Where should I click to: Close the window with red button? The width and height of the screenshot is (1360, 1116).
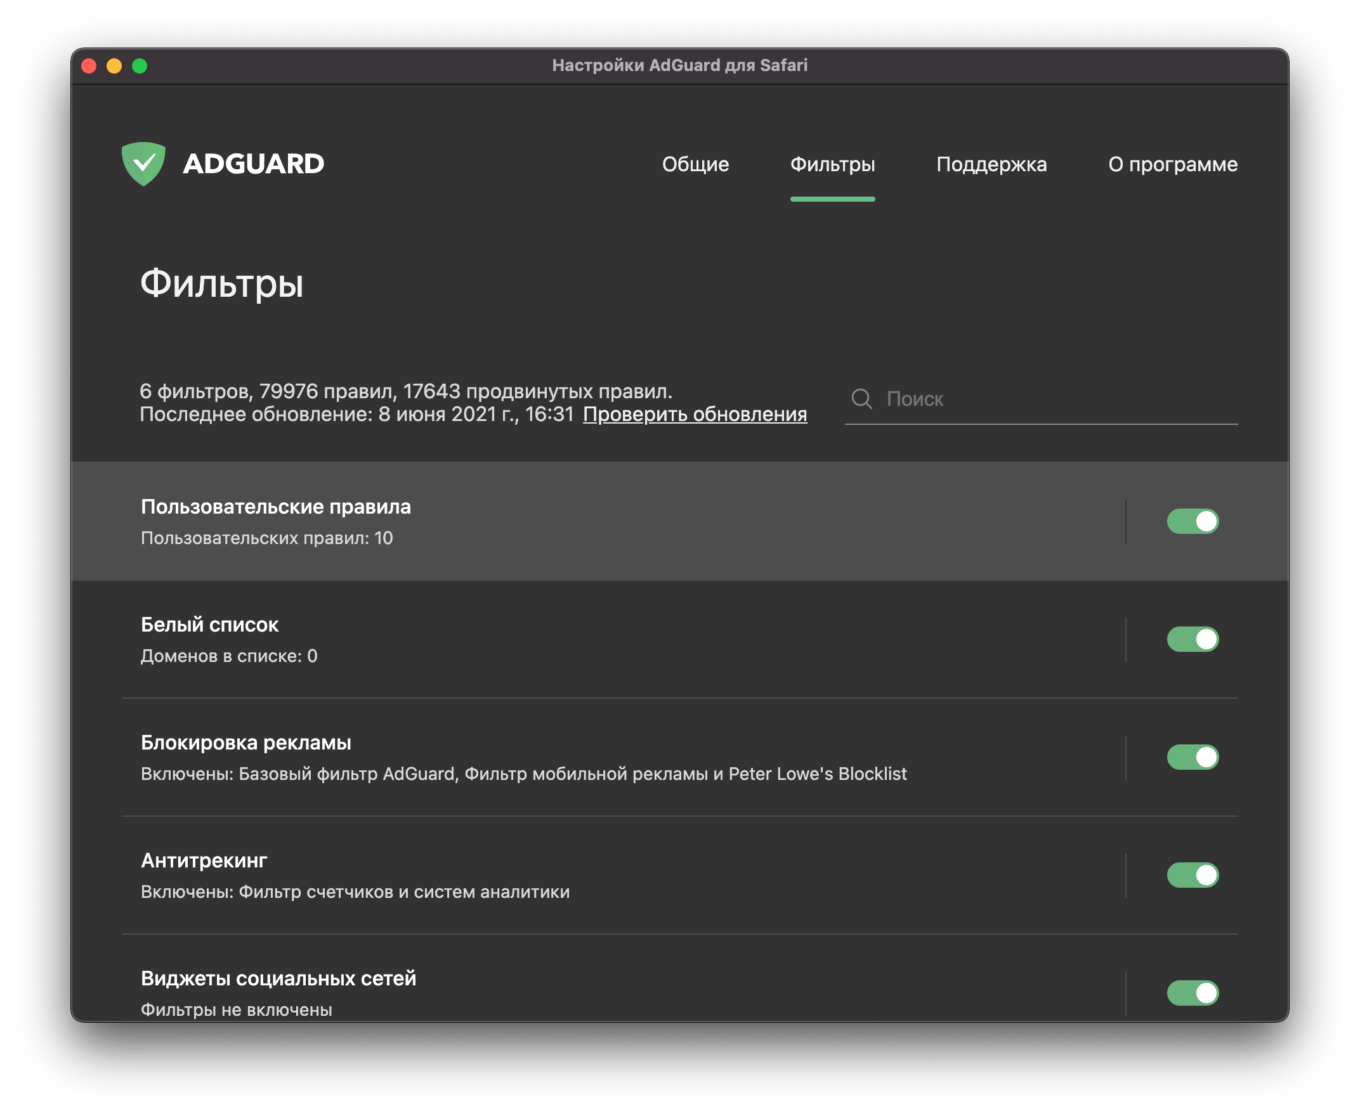pos(88,66)
